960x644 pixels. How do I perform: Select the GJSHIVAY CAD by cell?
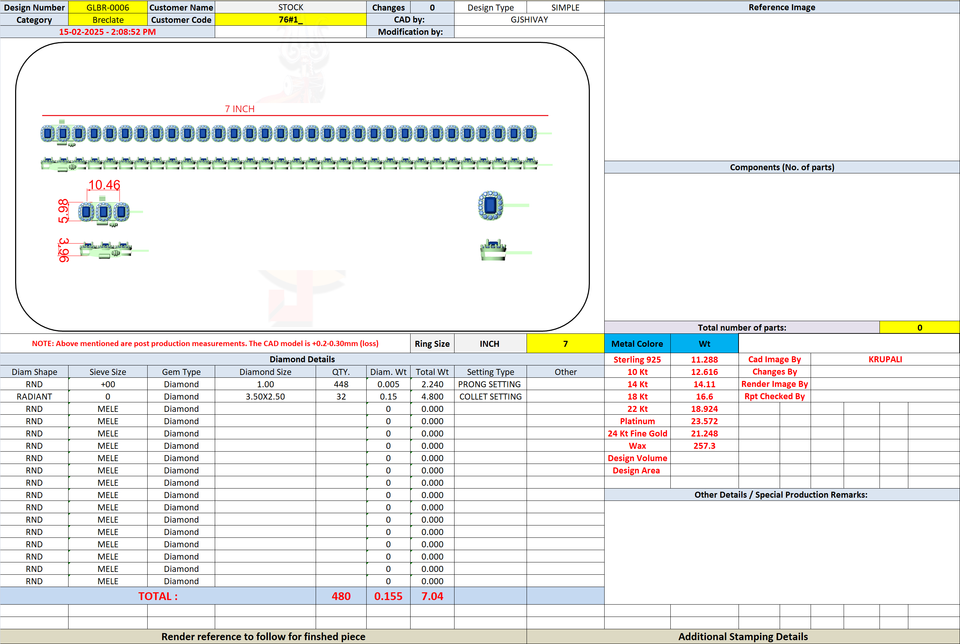pos(529,20)
